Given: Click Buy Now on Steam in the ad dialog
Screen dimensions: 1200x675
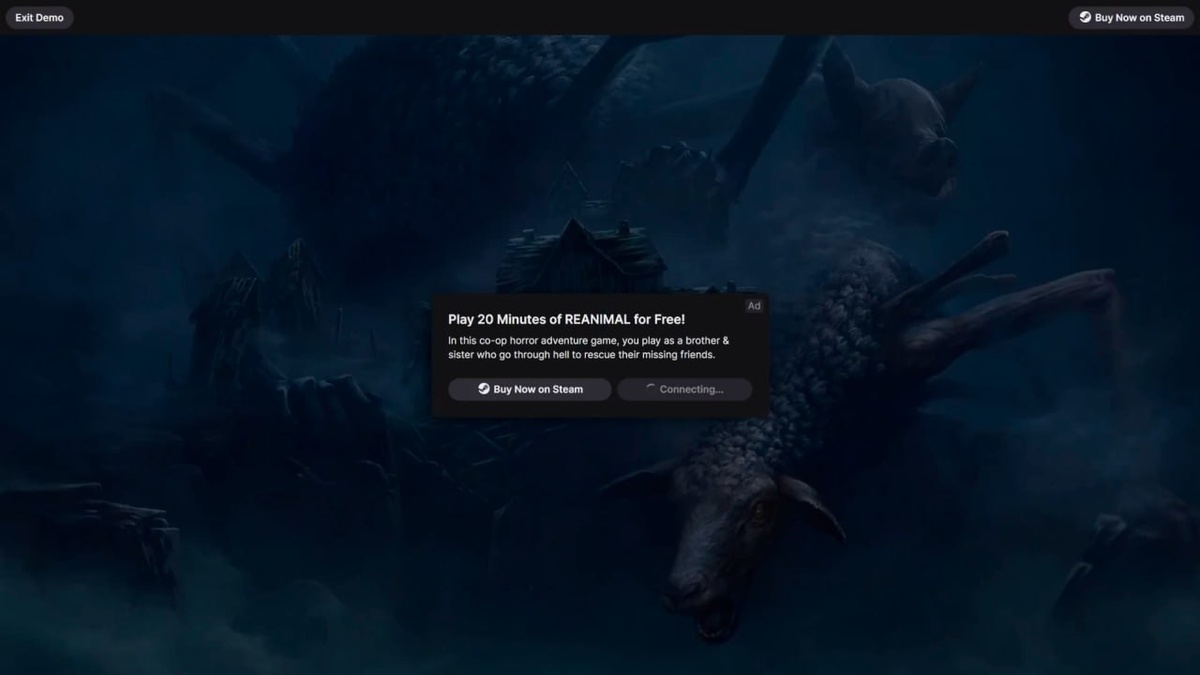Looking at the screenshot, I should pyautogui.click(x=529, y=389).
